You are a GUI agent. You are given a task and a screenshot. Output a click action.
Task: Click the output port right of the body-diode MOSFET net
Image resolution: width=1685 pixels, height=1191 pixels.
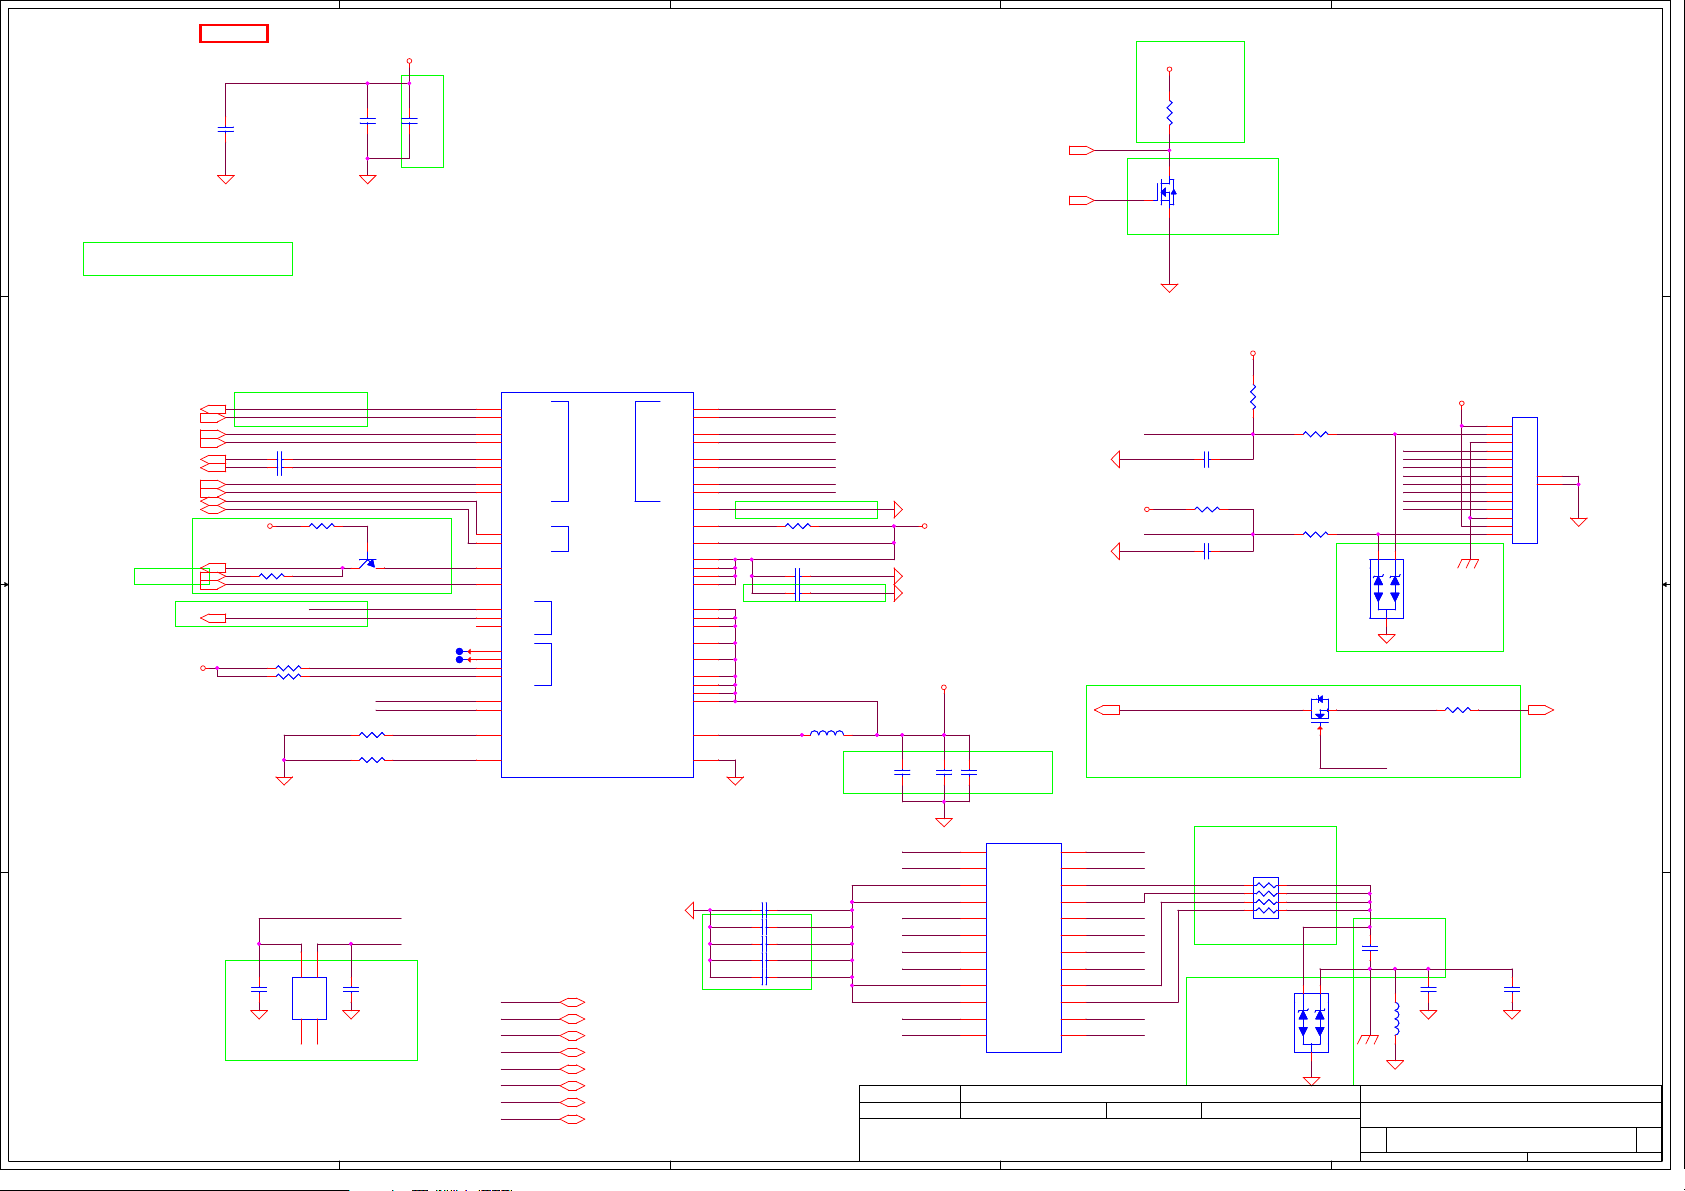point(1540,710)
